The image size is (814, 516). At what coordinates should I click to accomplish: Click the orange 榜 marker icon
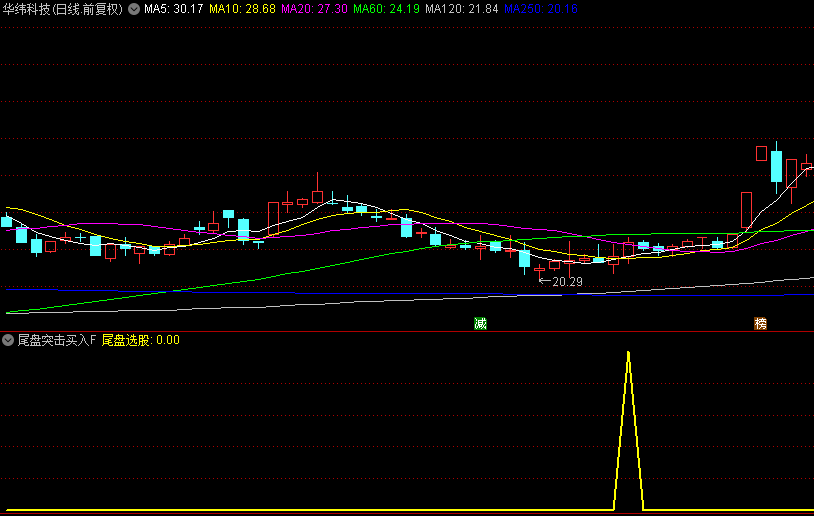[760, 324]
